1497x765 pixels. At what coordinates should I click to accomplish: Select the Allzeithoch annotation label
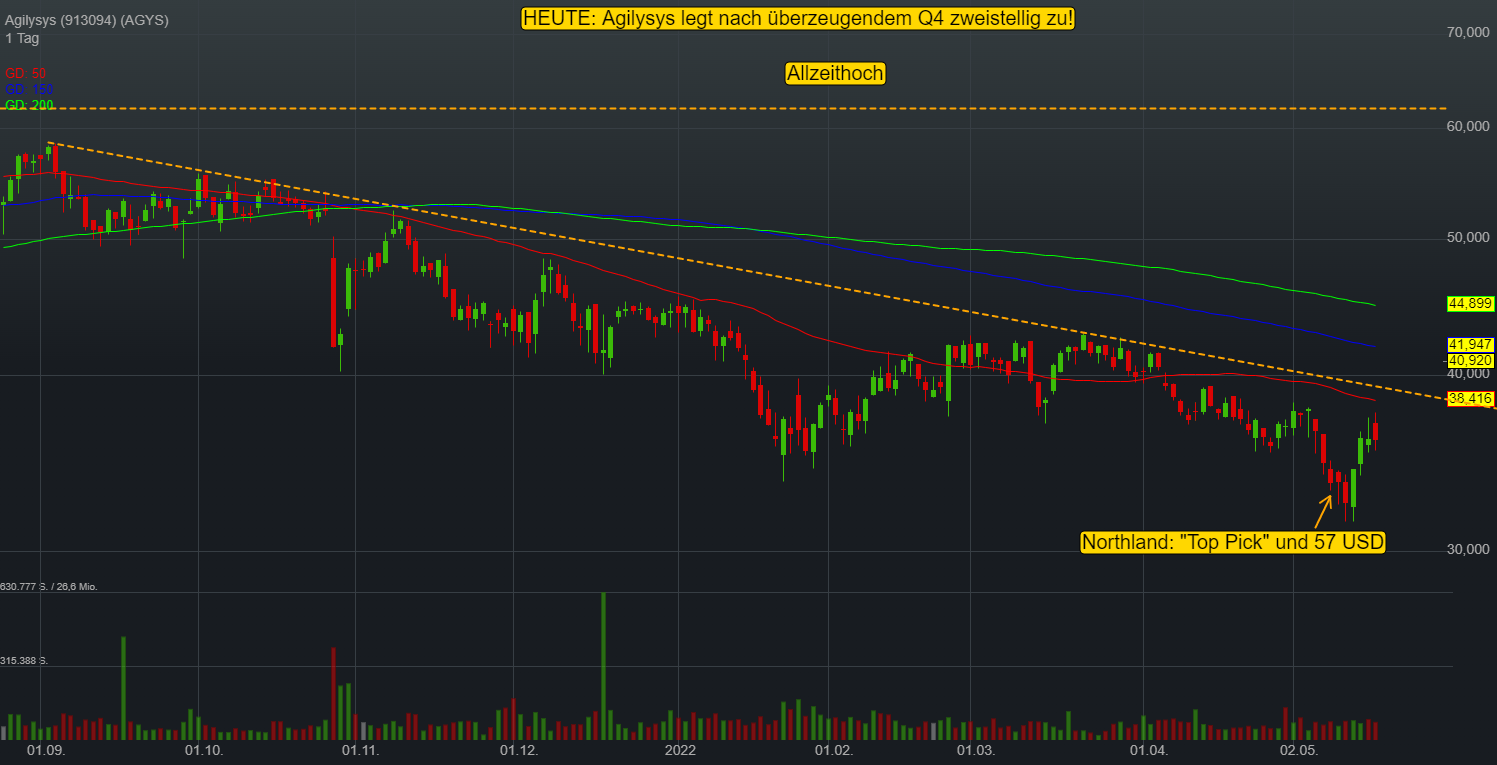click(x=835, y=73)
